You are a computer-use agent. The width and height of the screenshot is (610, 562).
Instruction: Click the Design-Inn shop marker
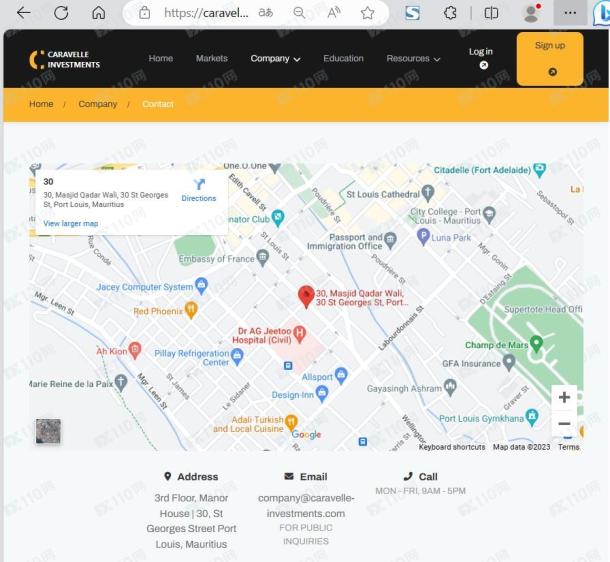322,394
